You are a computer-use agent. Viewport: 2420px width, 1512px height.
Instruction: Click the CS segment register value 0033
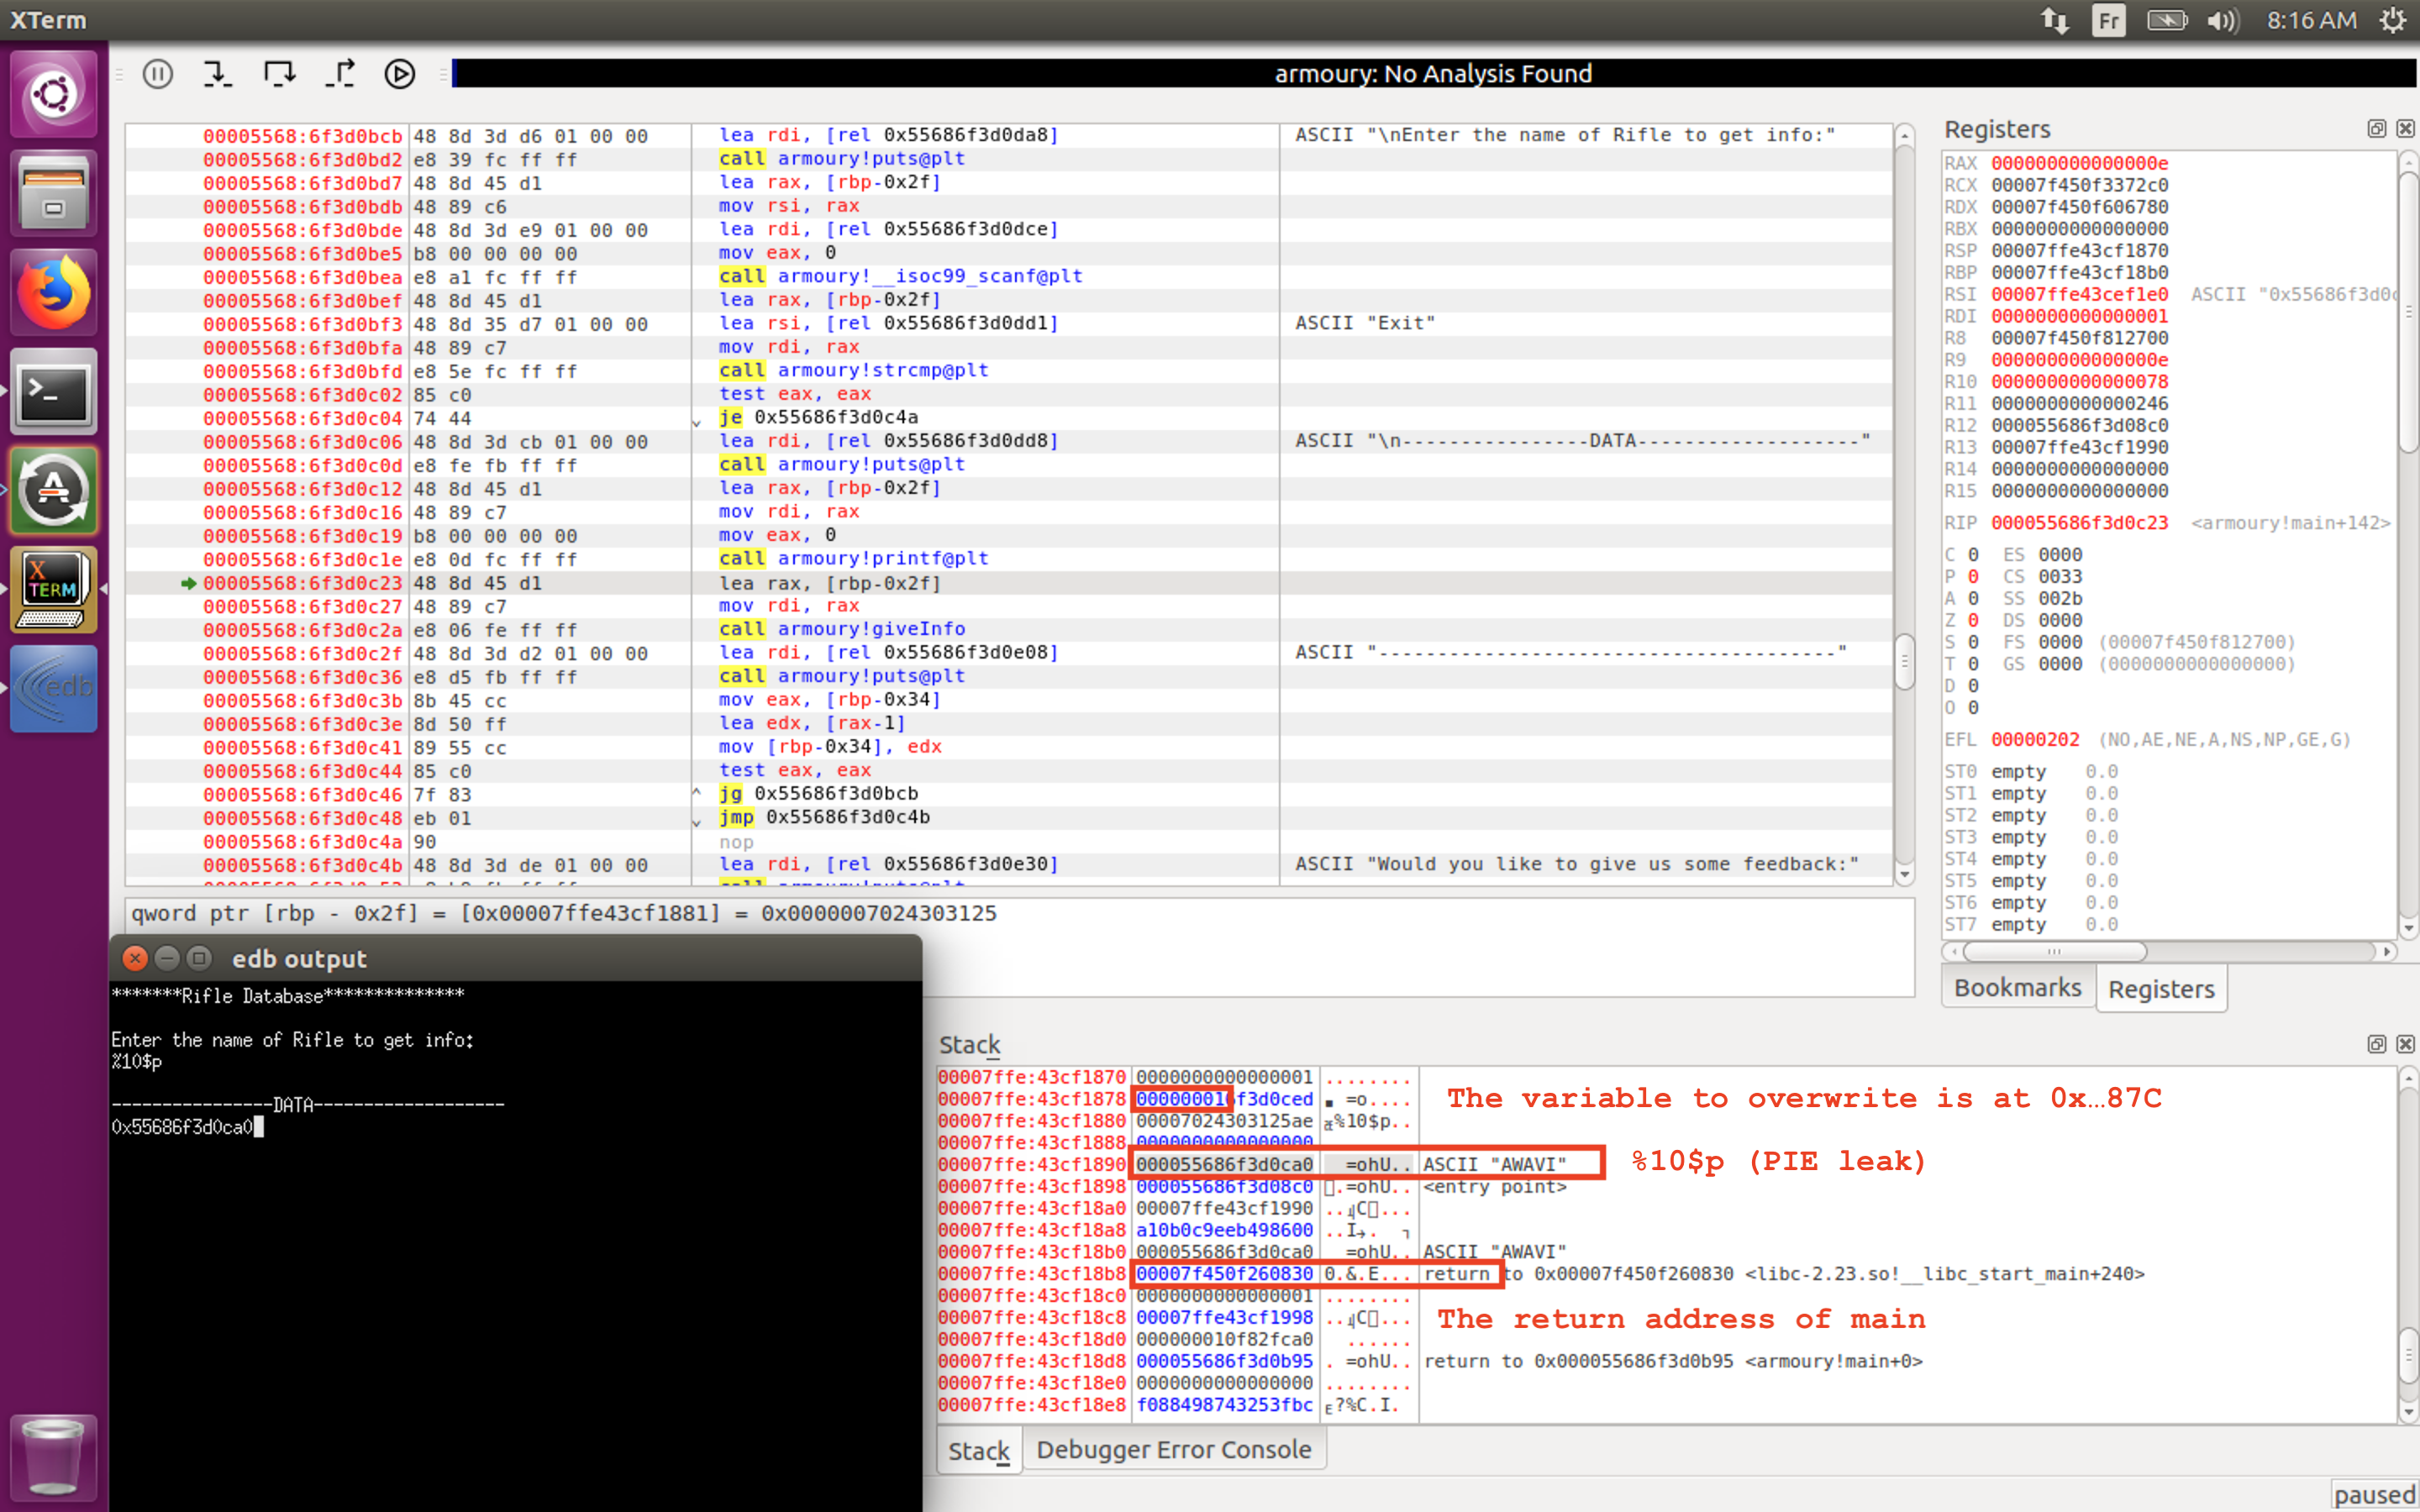pyautogui.click(x=2060, y=577)
